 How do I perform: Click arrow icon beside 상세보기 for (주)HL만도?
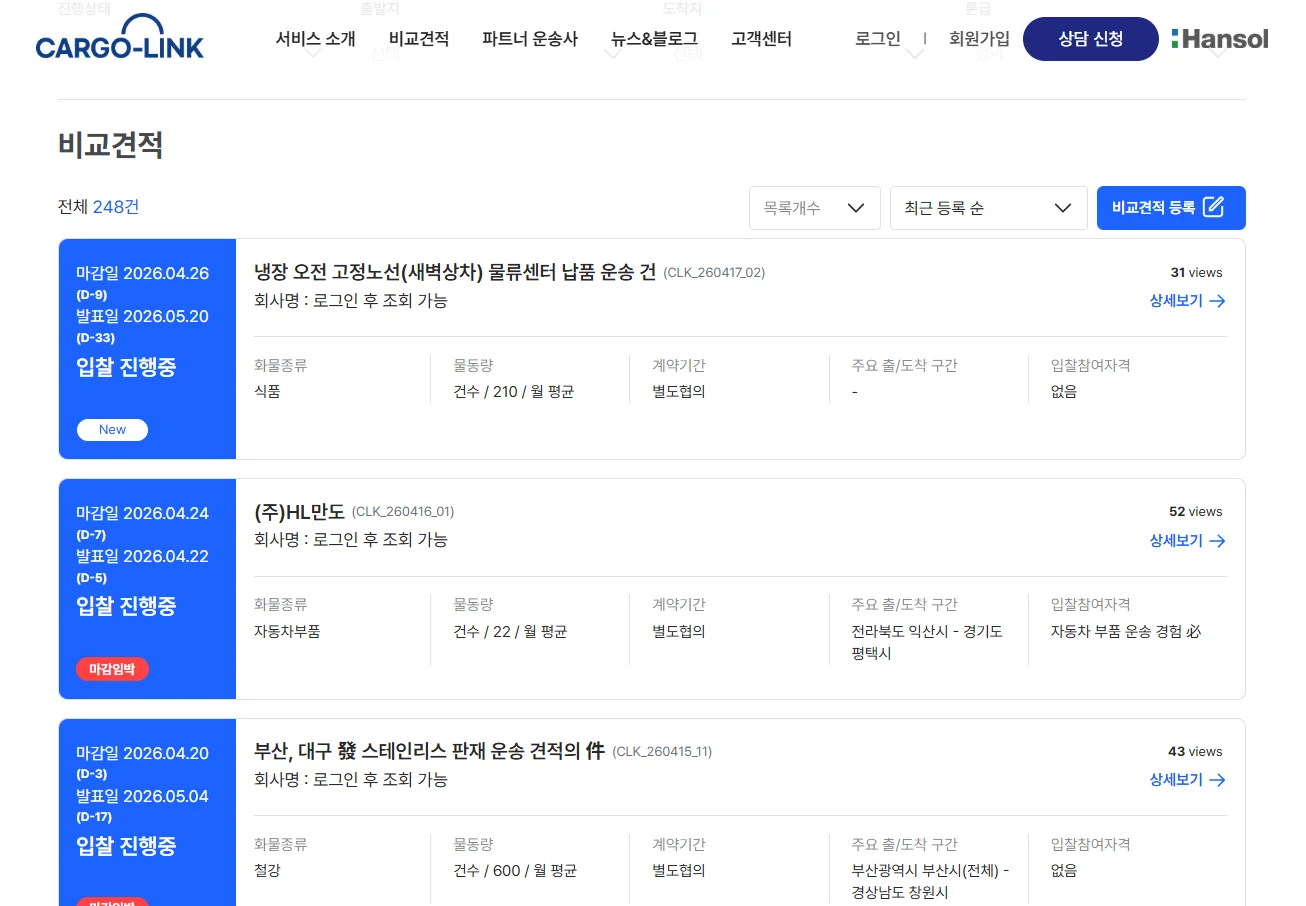pos(1217,541)
